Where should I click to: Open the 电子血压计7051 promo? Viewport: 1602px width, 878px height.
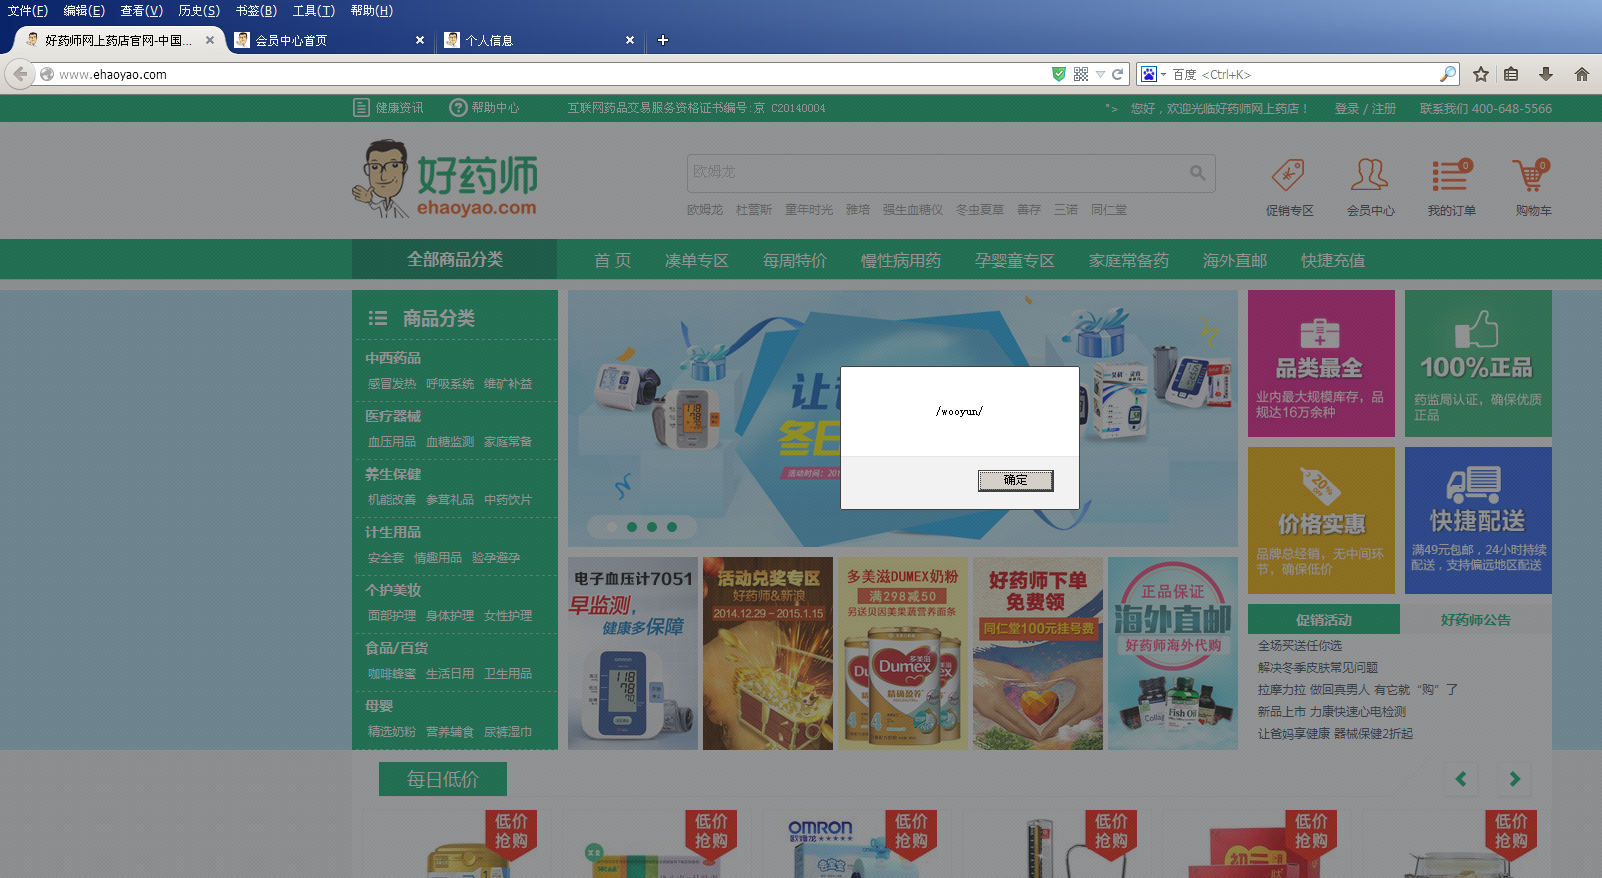click(633, 654)
